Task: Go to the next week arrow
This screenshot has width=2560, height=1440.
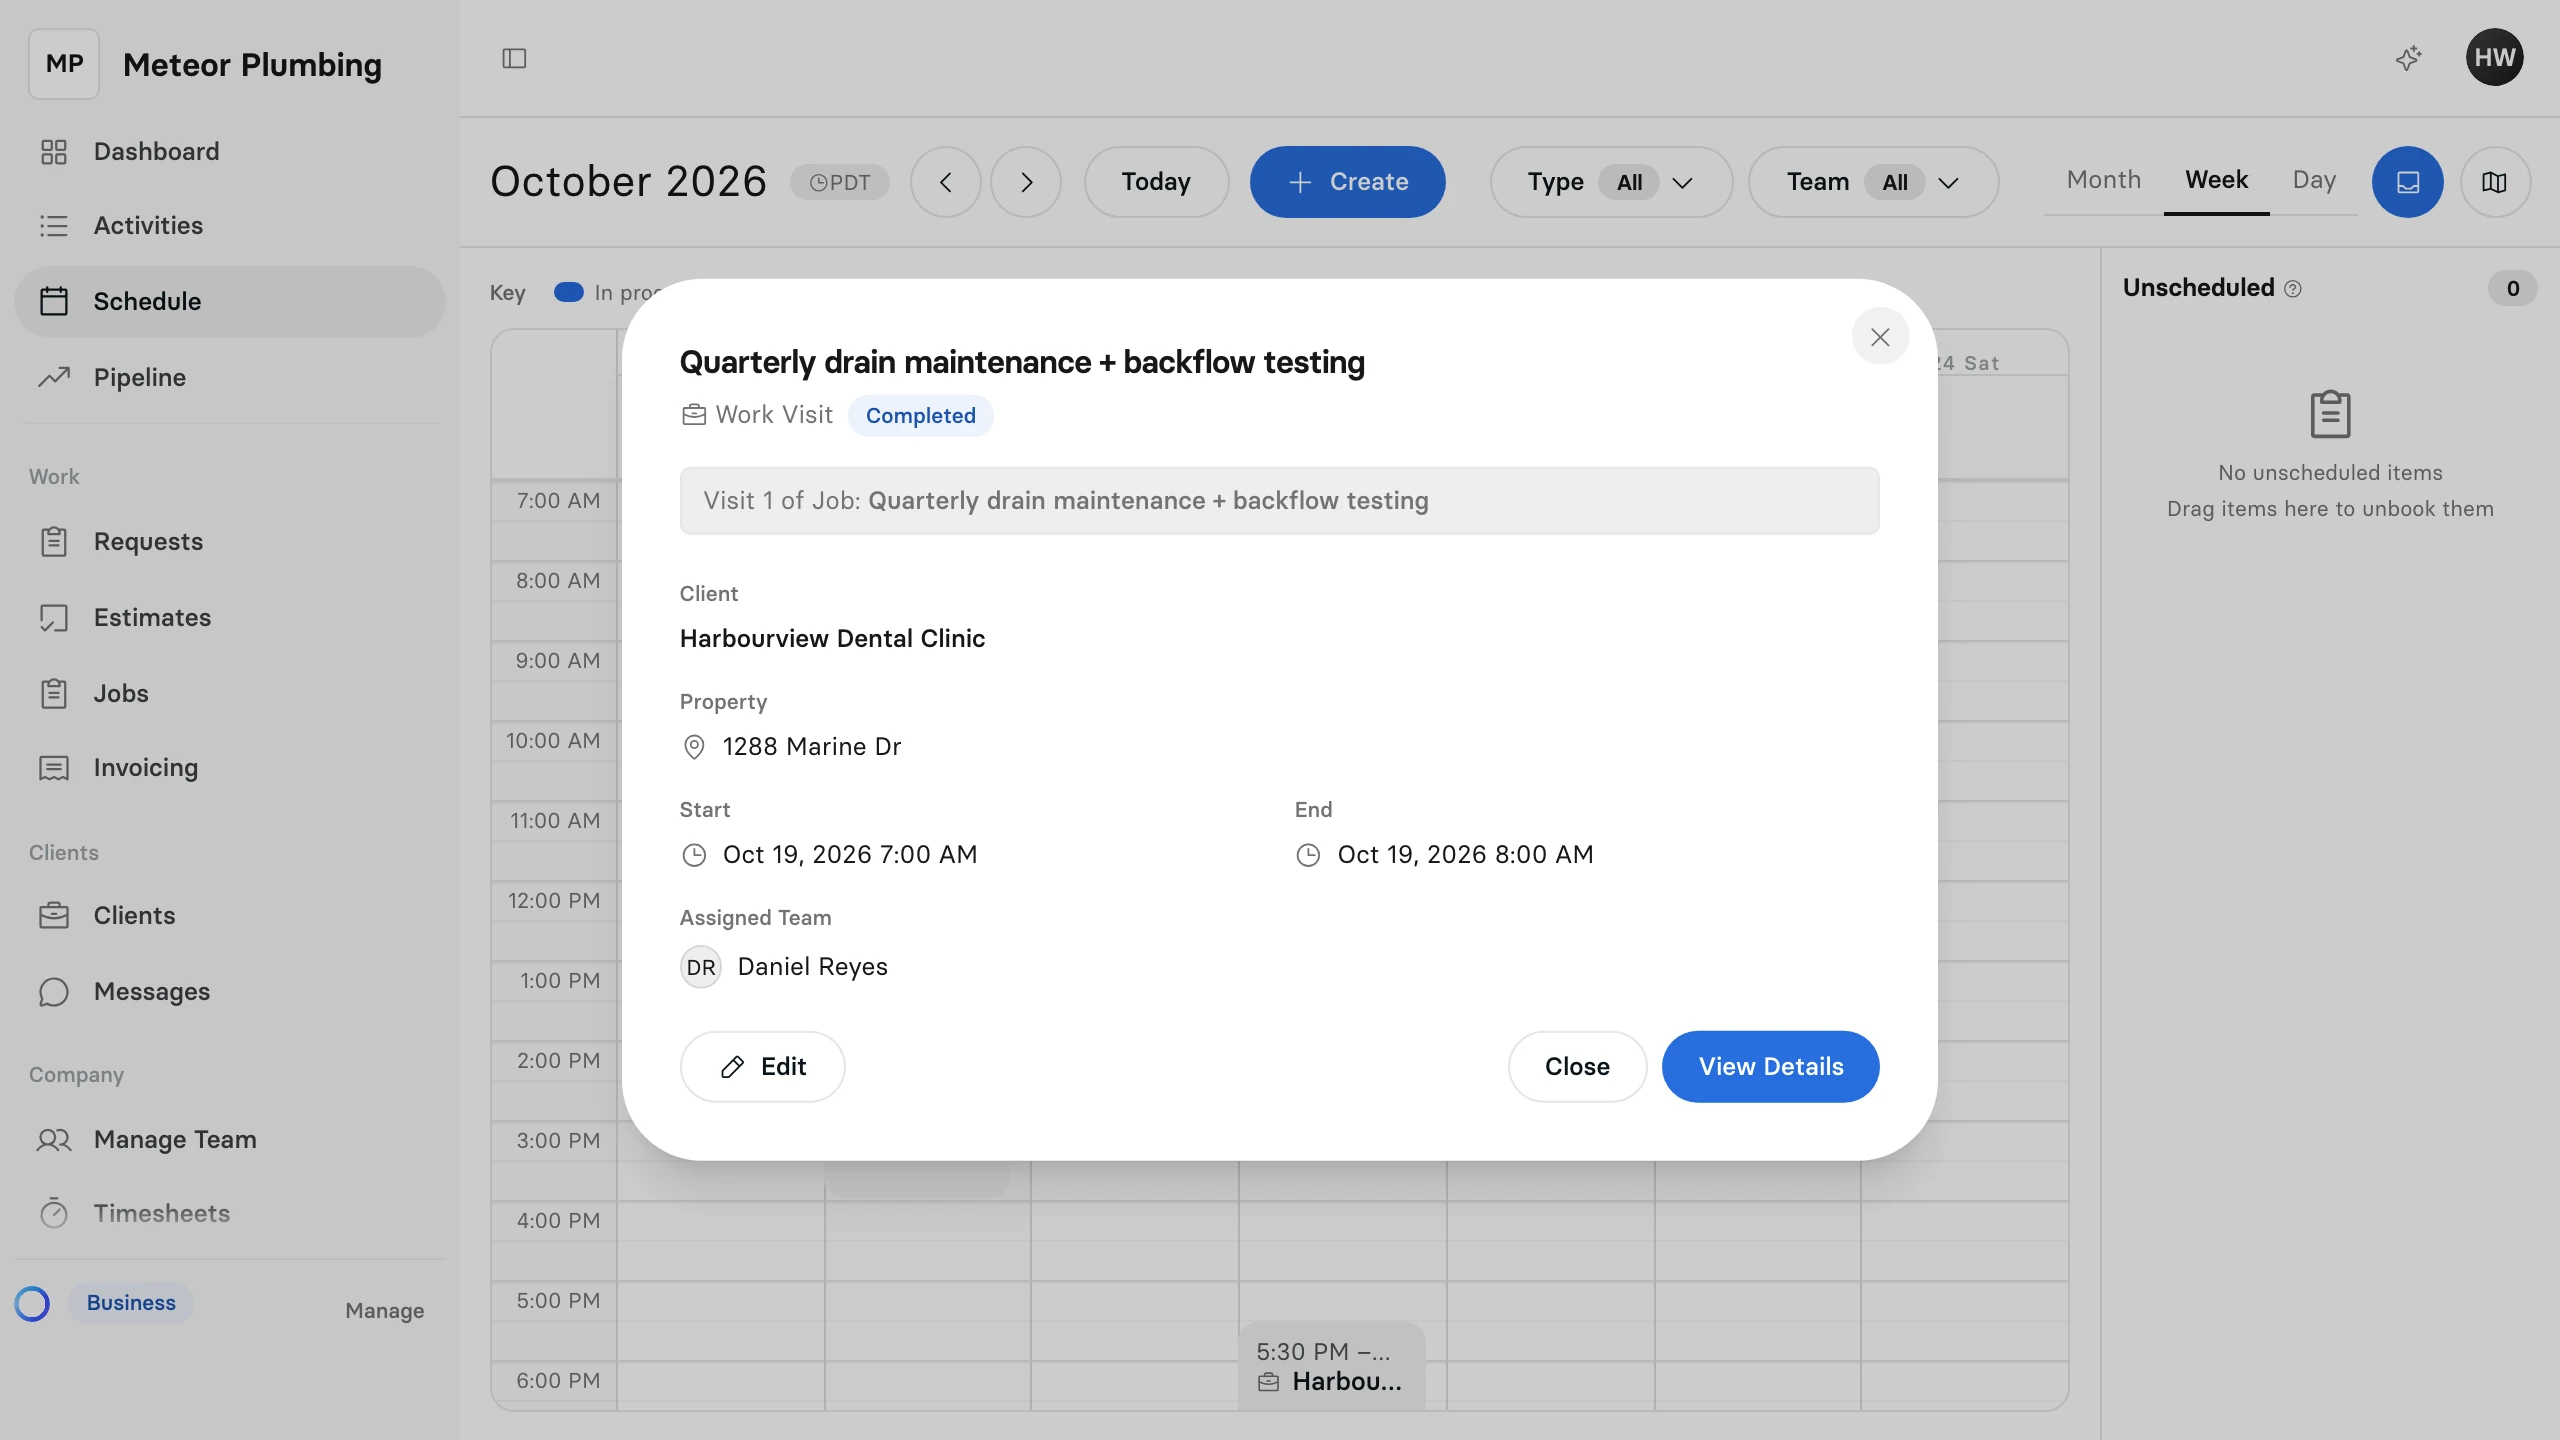Action: [1026, 182]
